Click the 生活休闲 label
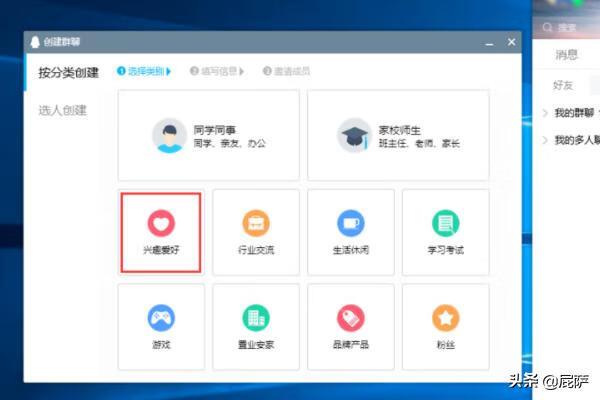 (351, 250)
